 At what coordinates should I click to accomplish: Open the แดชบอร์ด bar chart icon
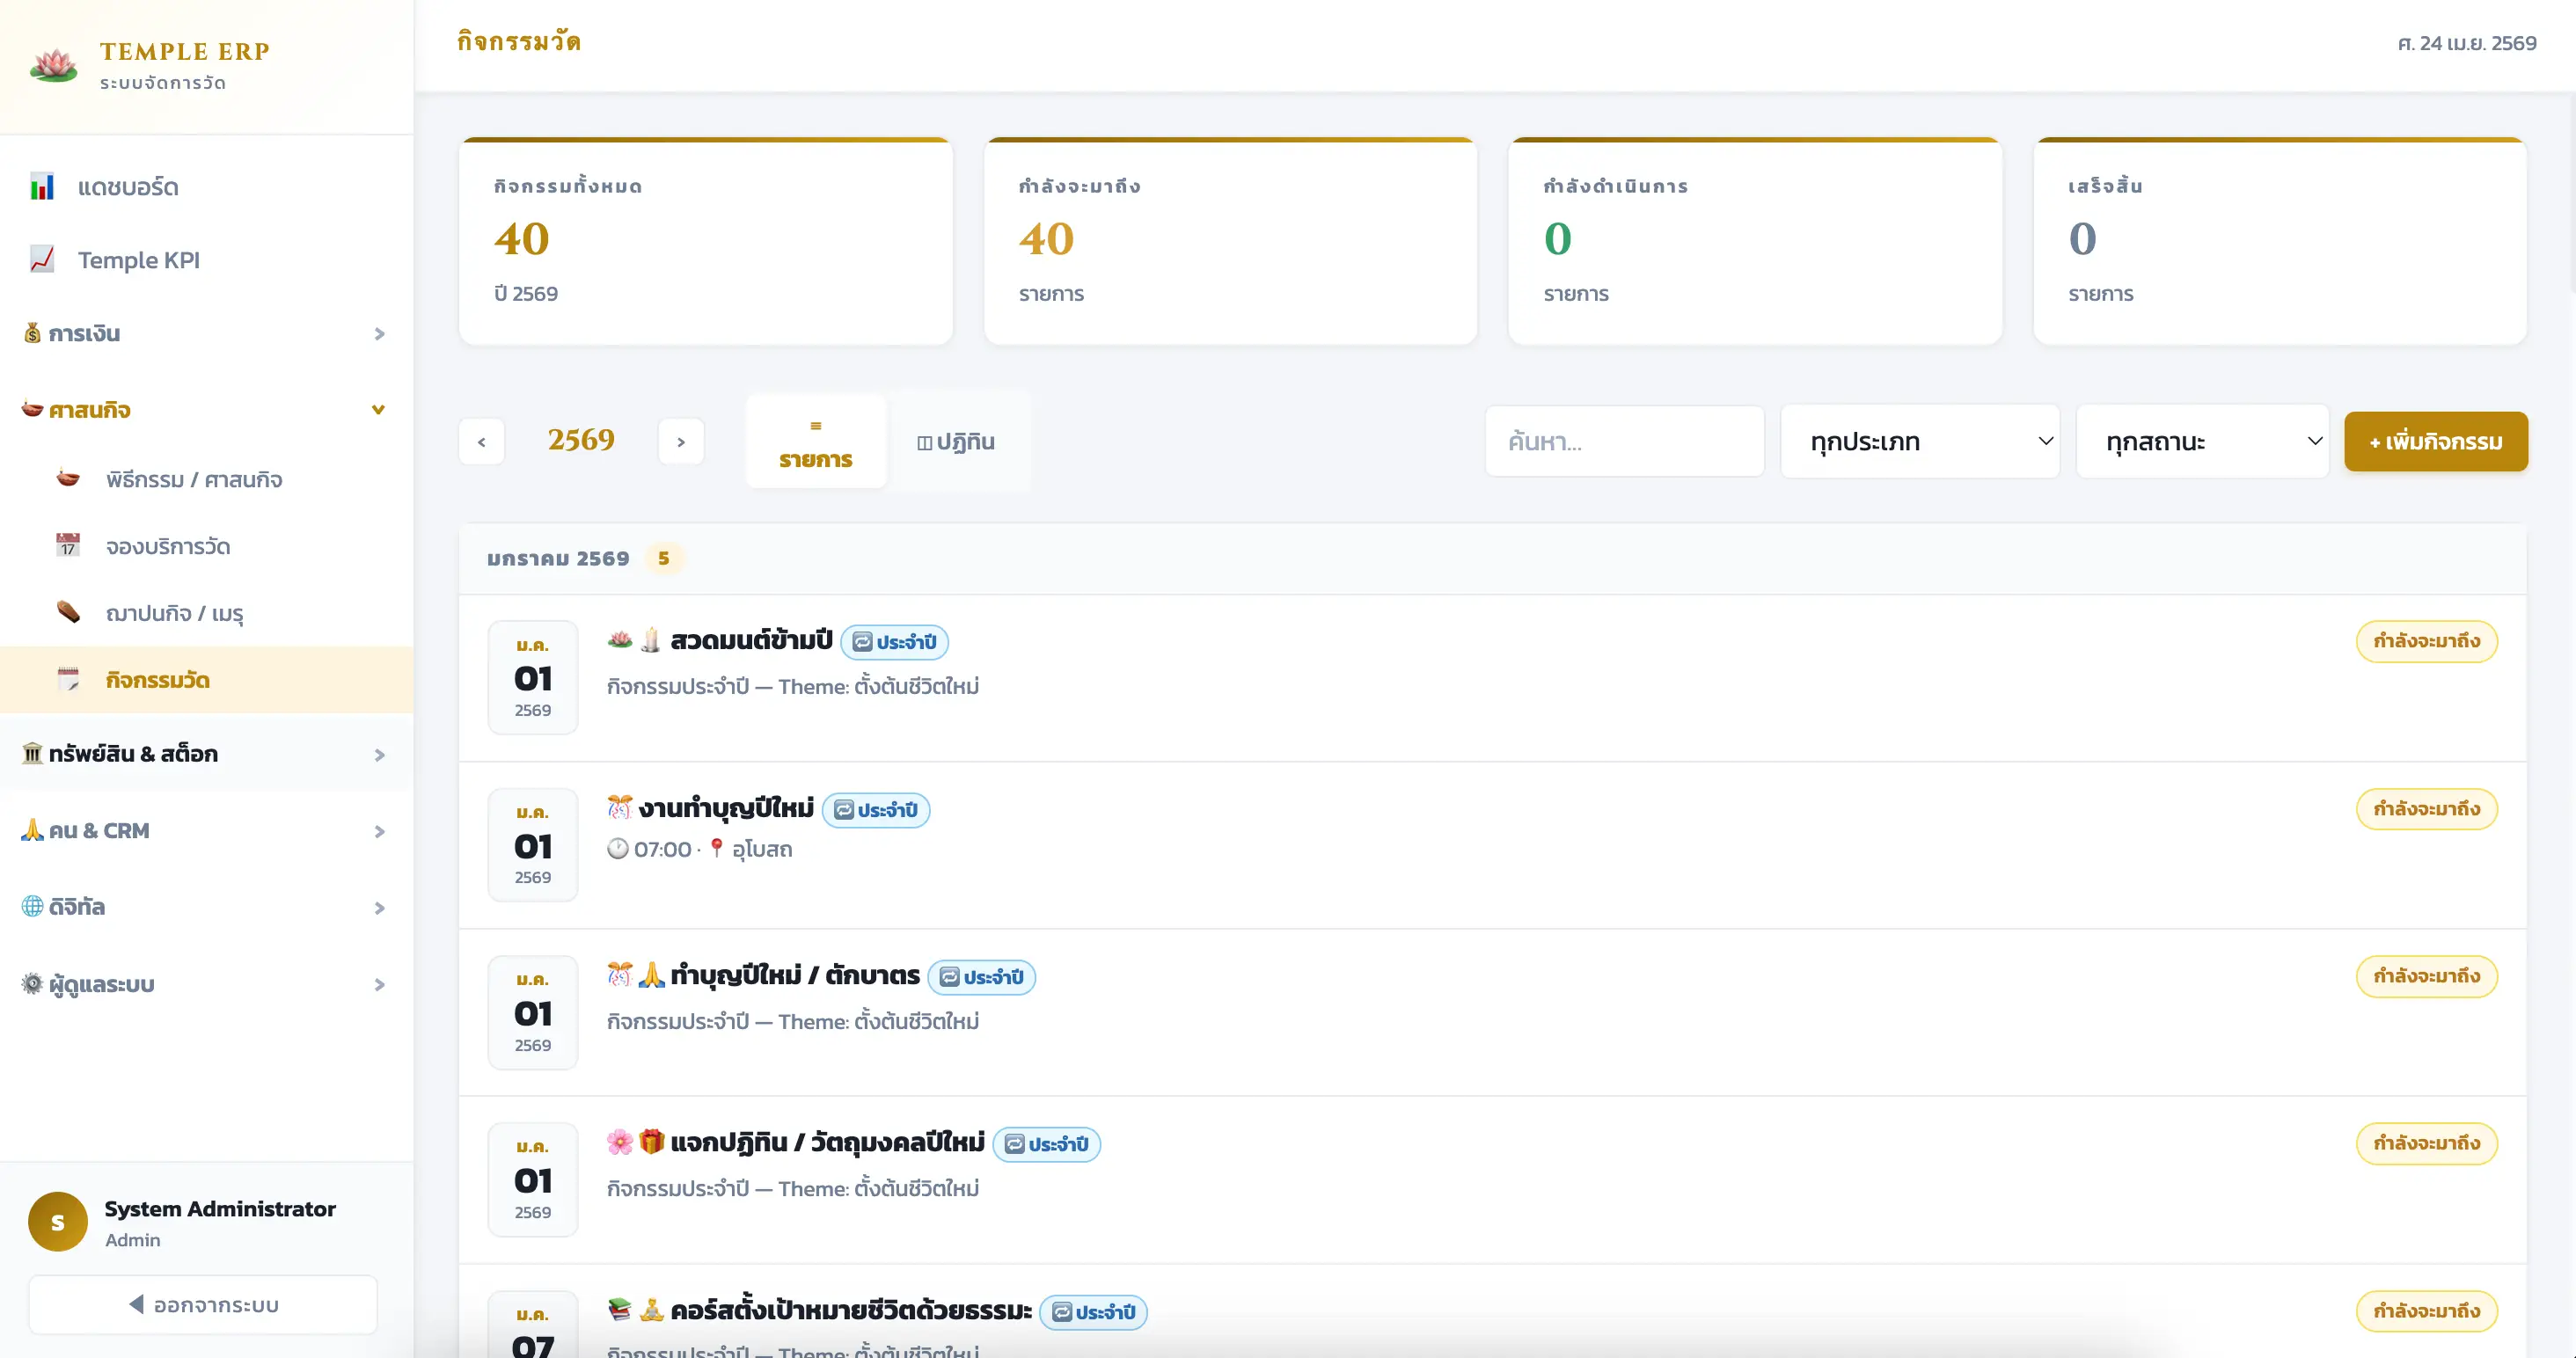42,187
